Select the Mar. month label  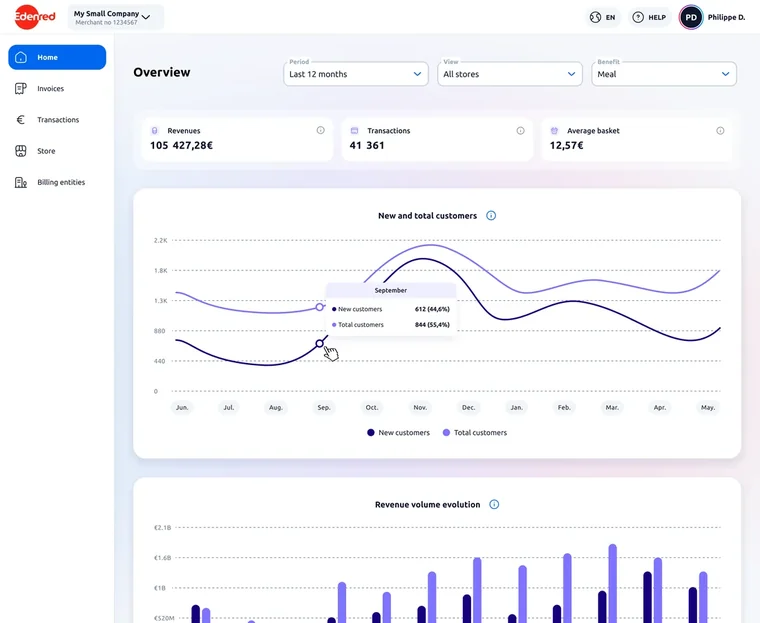tap(612, 408)
